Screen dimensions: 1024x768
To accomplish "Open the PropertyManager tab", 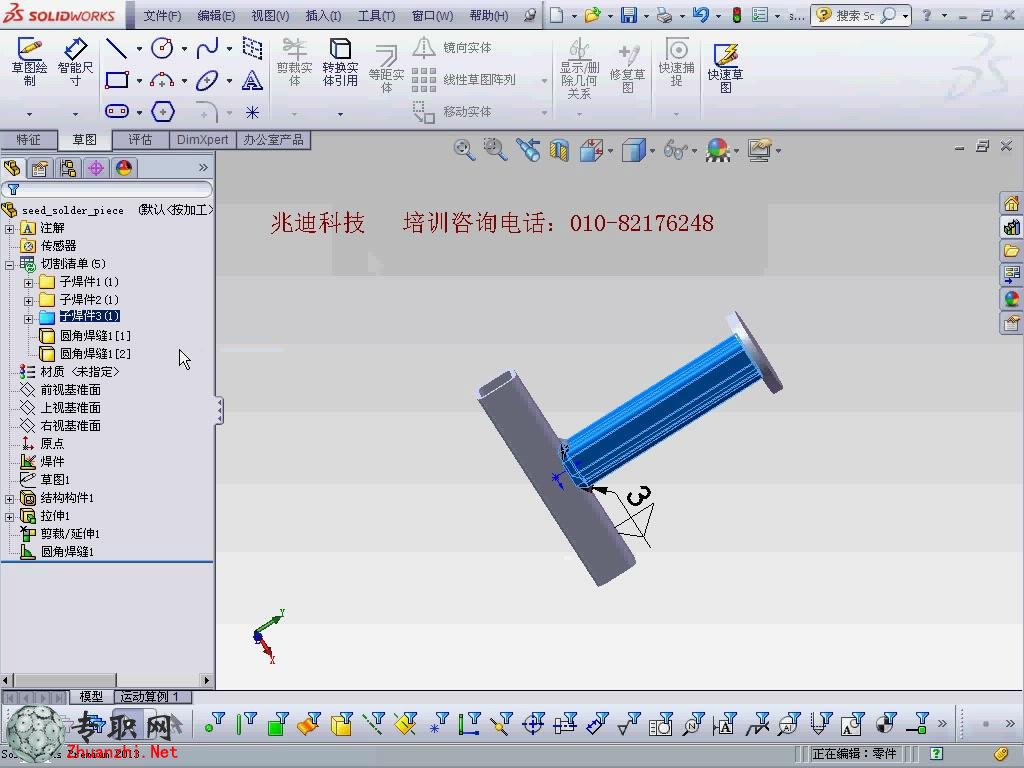I will (40, 168).
